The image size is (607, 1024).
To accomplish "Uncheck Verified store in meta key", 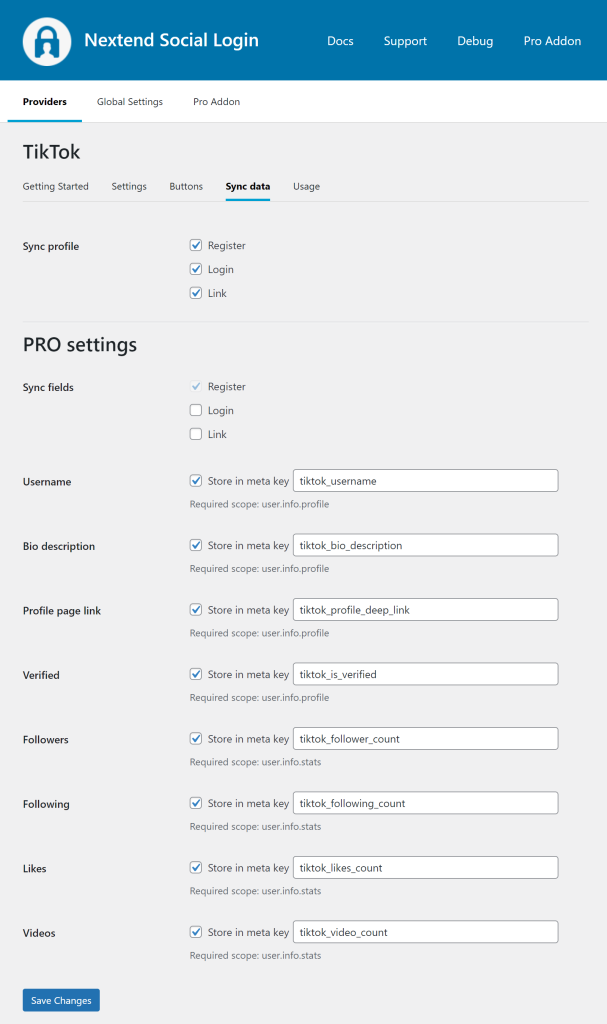I will point(196,674).
